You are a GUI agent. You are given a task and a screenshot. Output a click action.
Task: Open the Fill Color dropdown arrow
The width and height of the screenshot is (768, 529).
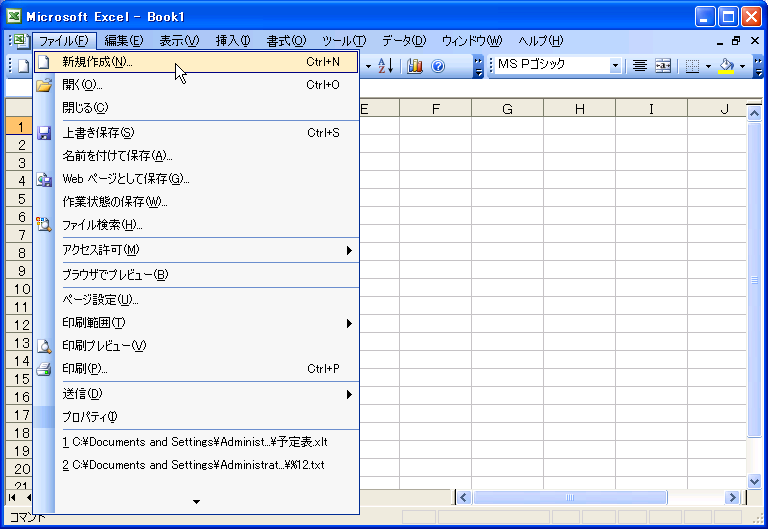[742, 66]
